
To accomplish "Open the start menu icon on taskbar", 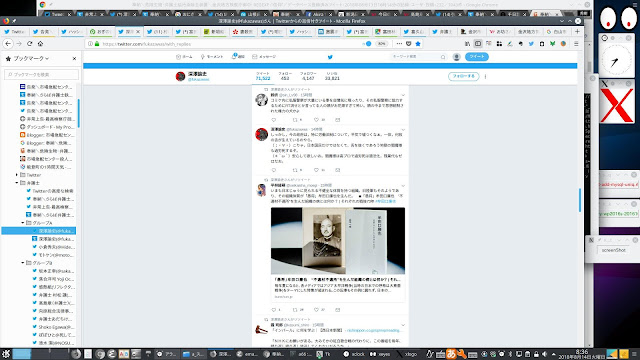I will tap(6, 354).
